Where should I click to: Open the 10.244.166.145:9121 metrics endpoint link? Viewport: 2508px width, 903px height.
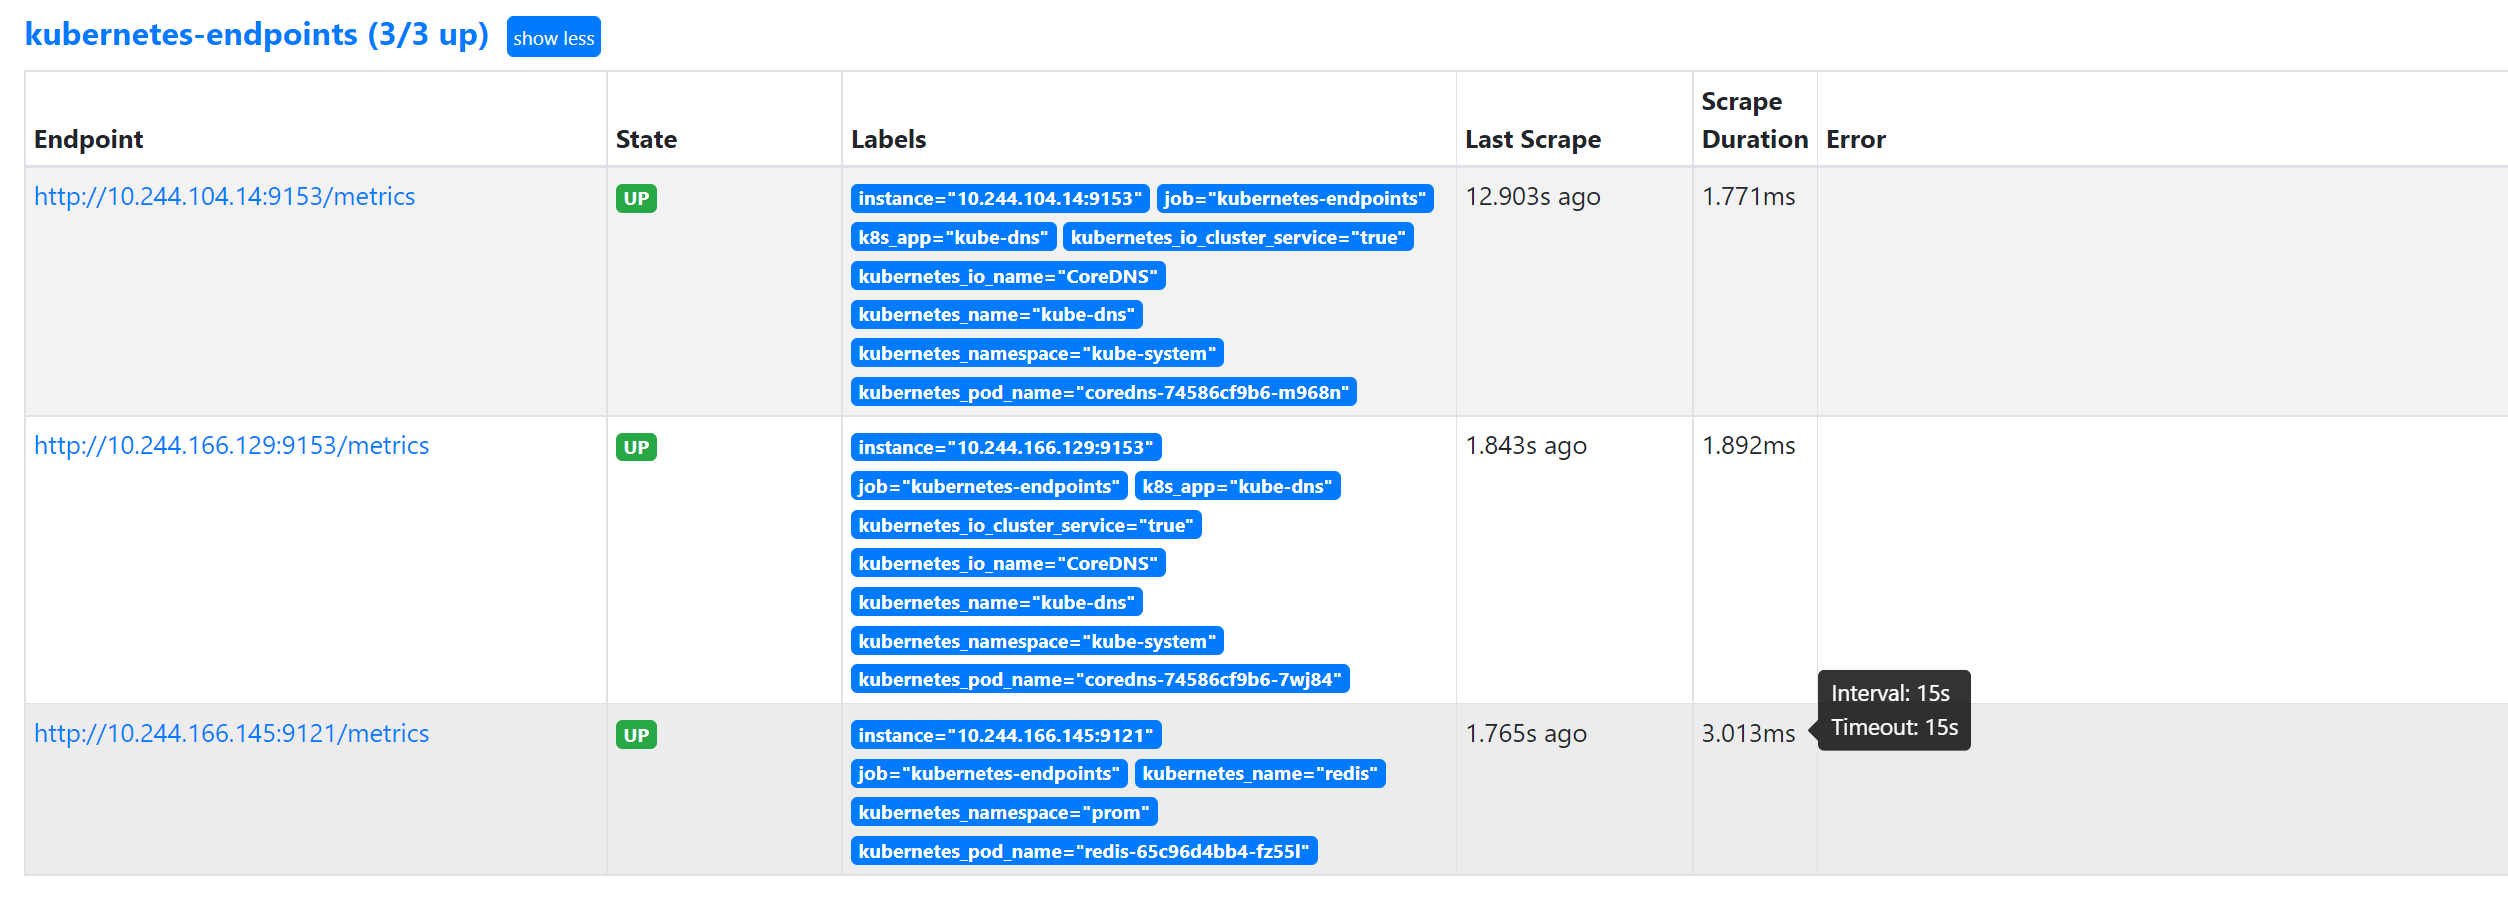[232, 733]
